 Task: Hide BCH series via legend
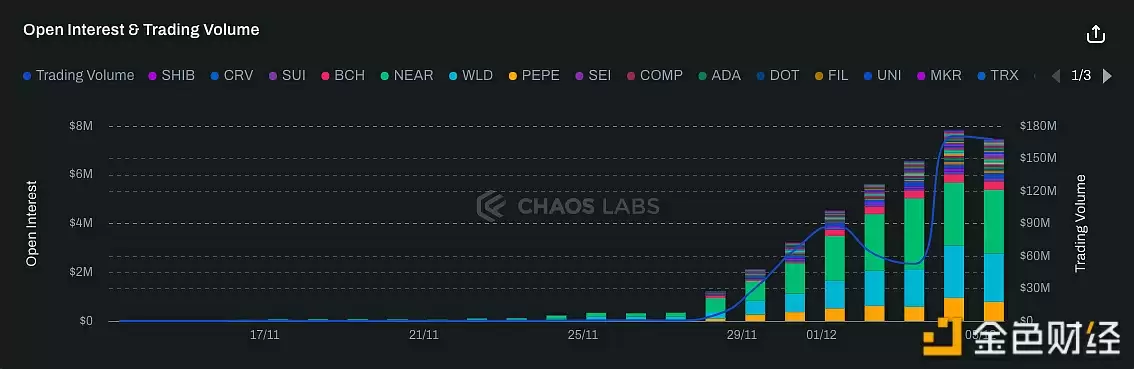343,75
